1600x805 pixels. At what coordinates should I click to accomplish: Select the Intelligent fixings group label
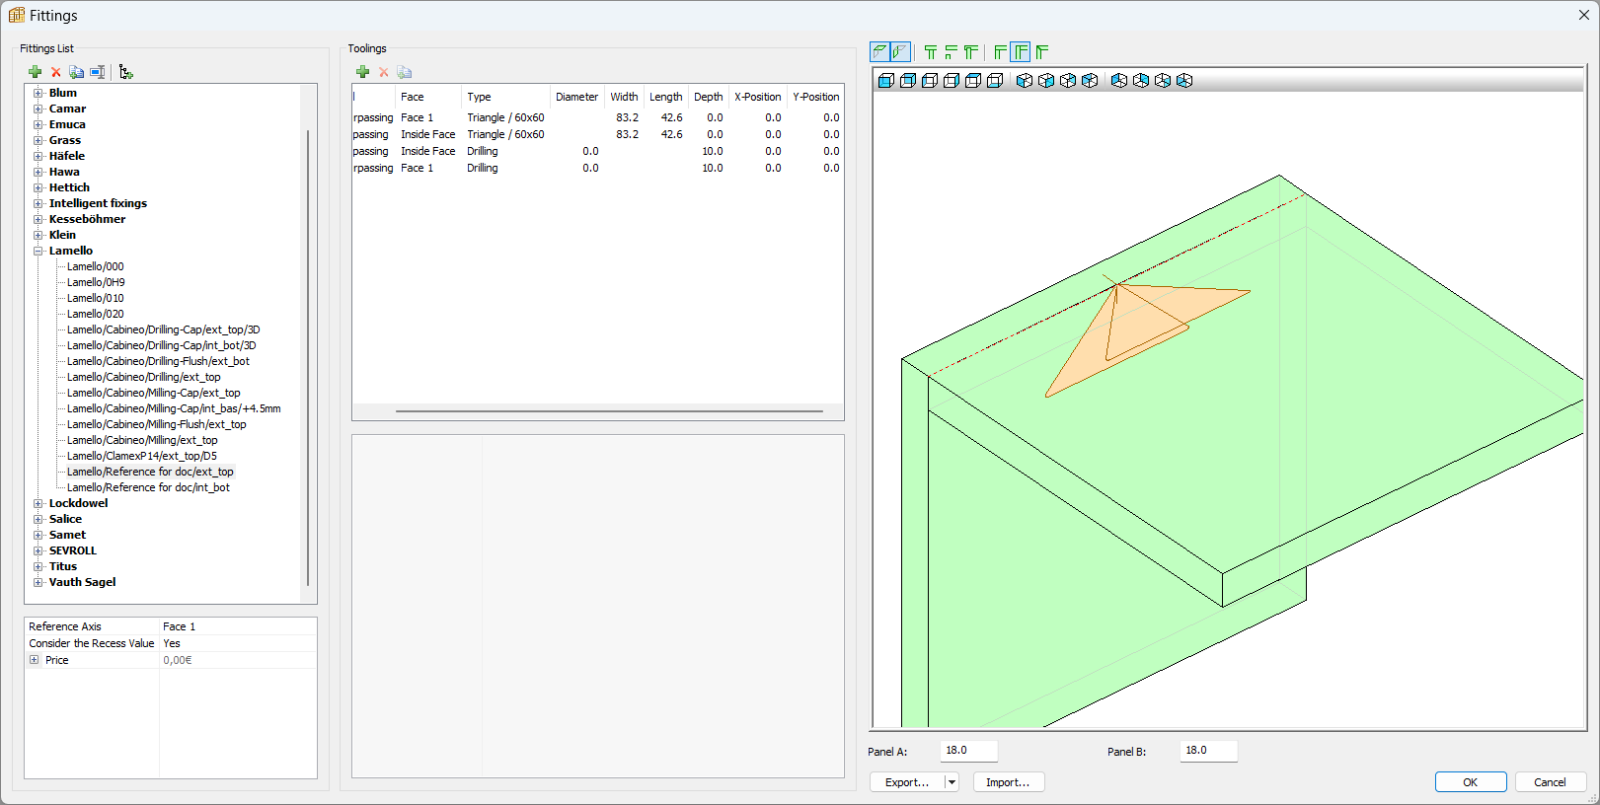click(98, 204)
